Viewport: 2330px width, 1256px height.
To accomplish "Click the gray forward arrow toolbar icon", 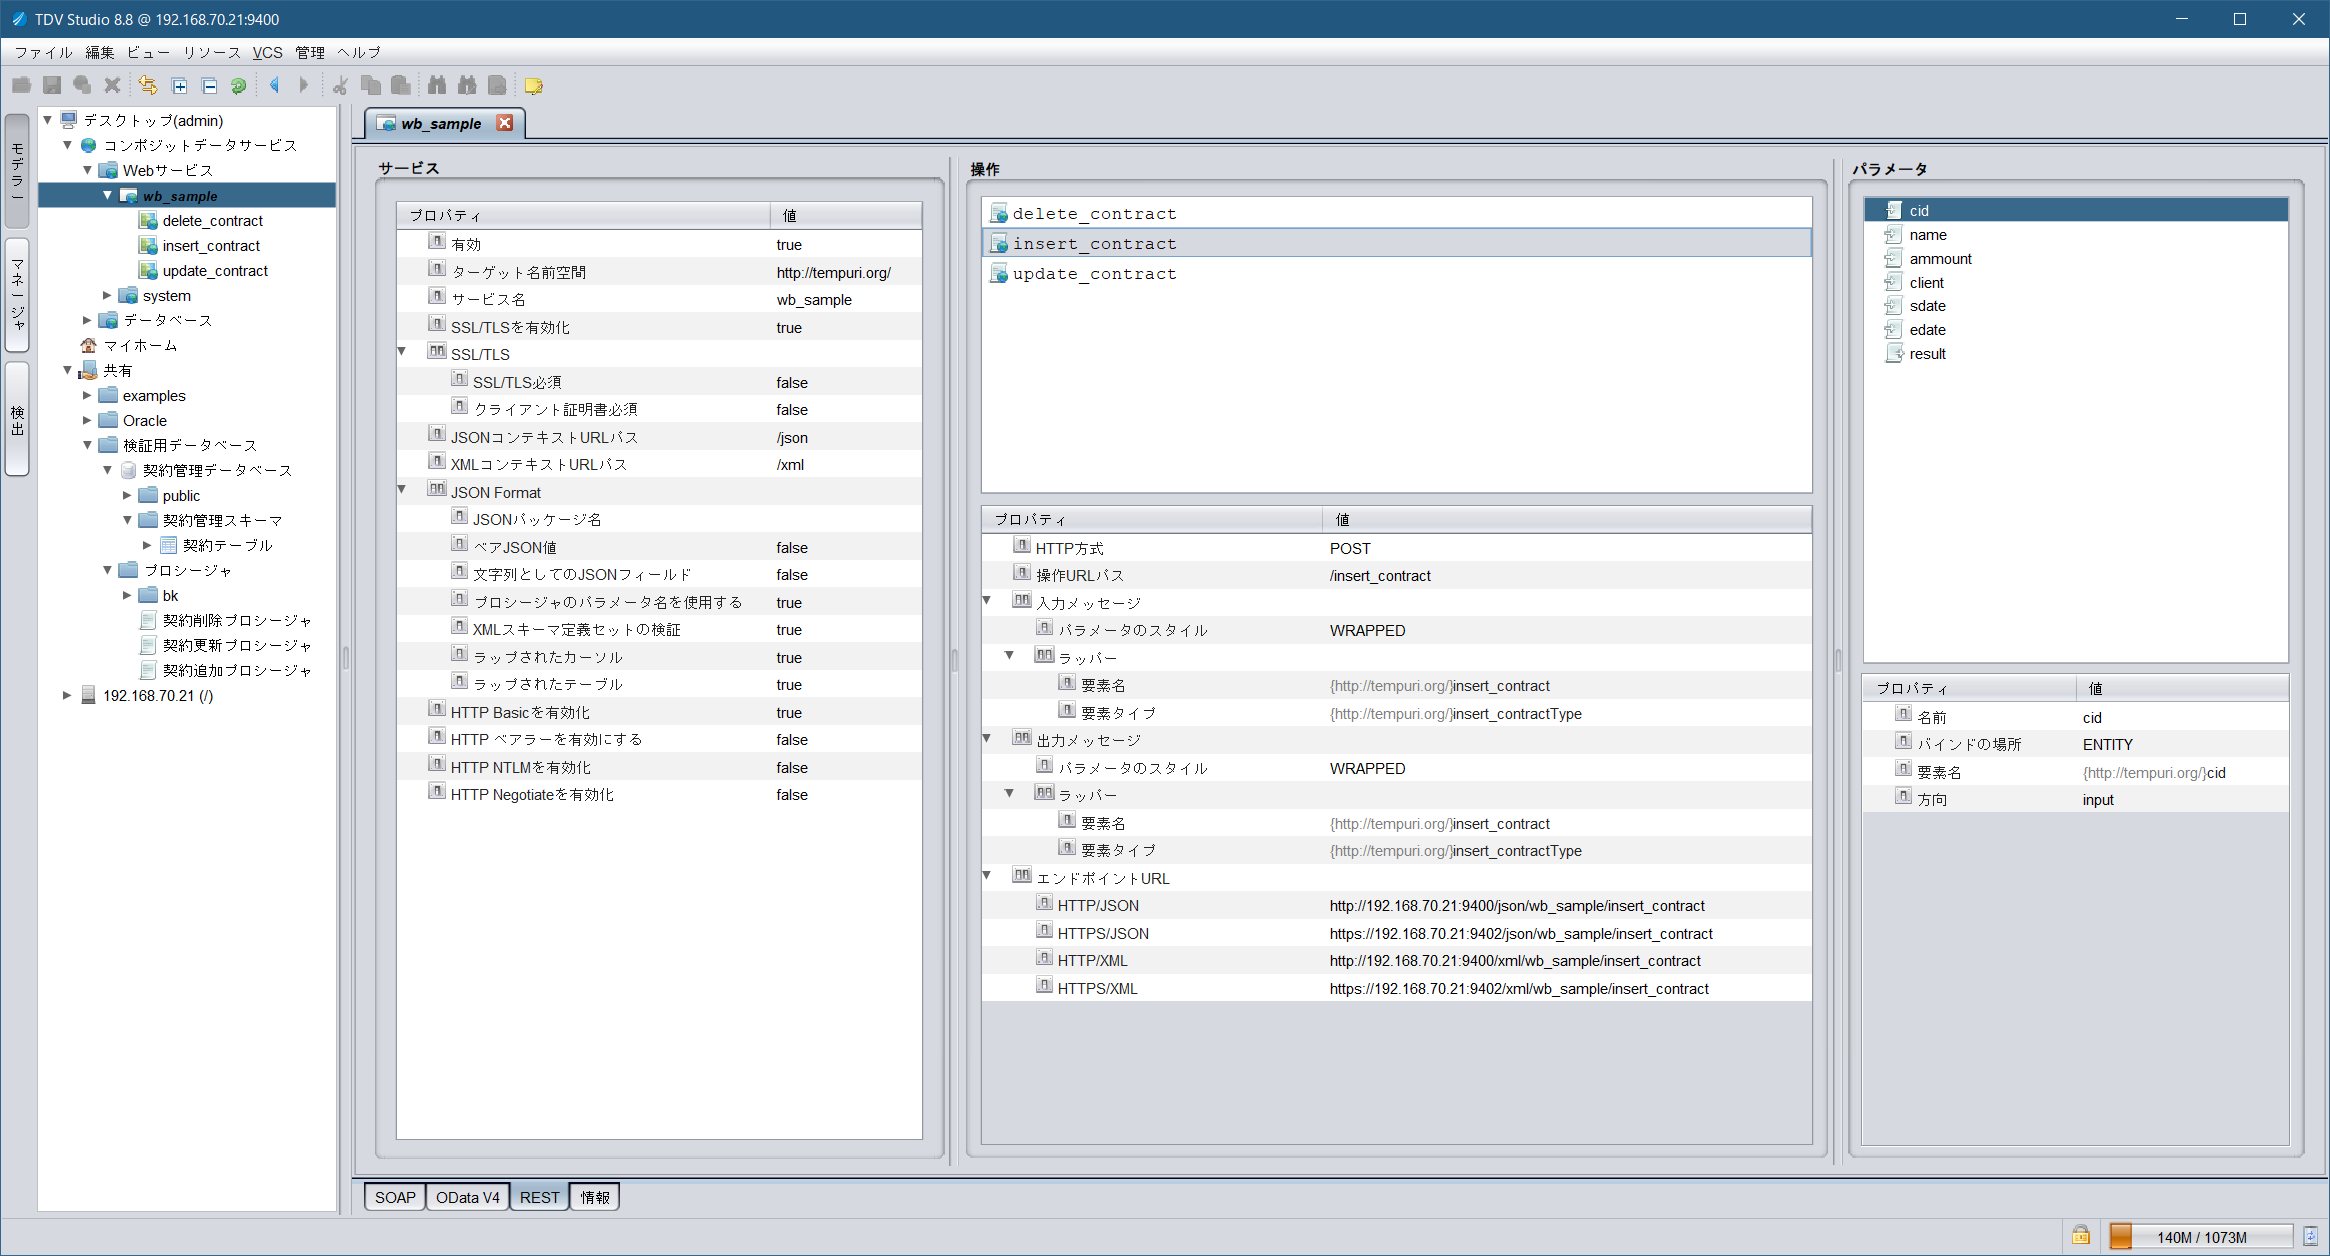I will (304, 86).
